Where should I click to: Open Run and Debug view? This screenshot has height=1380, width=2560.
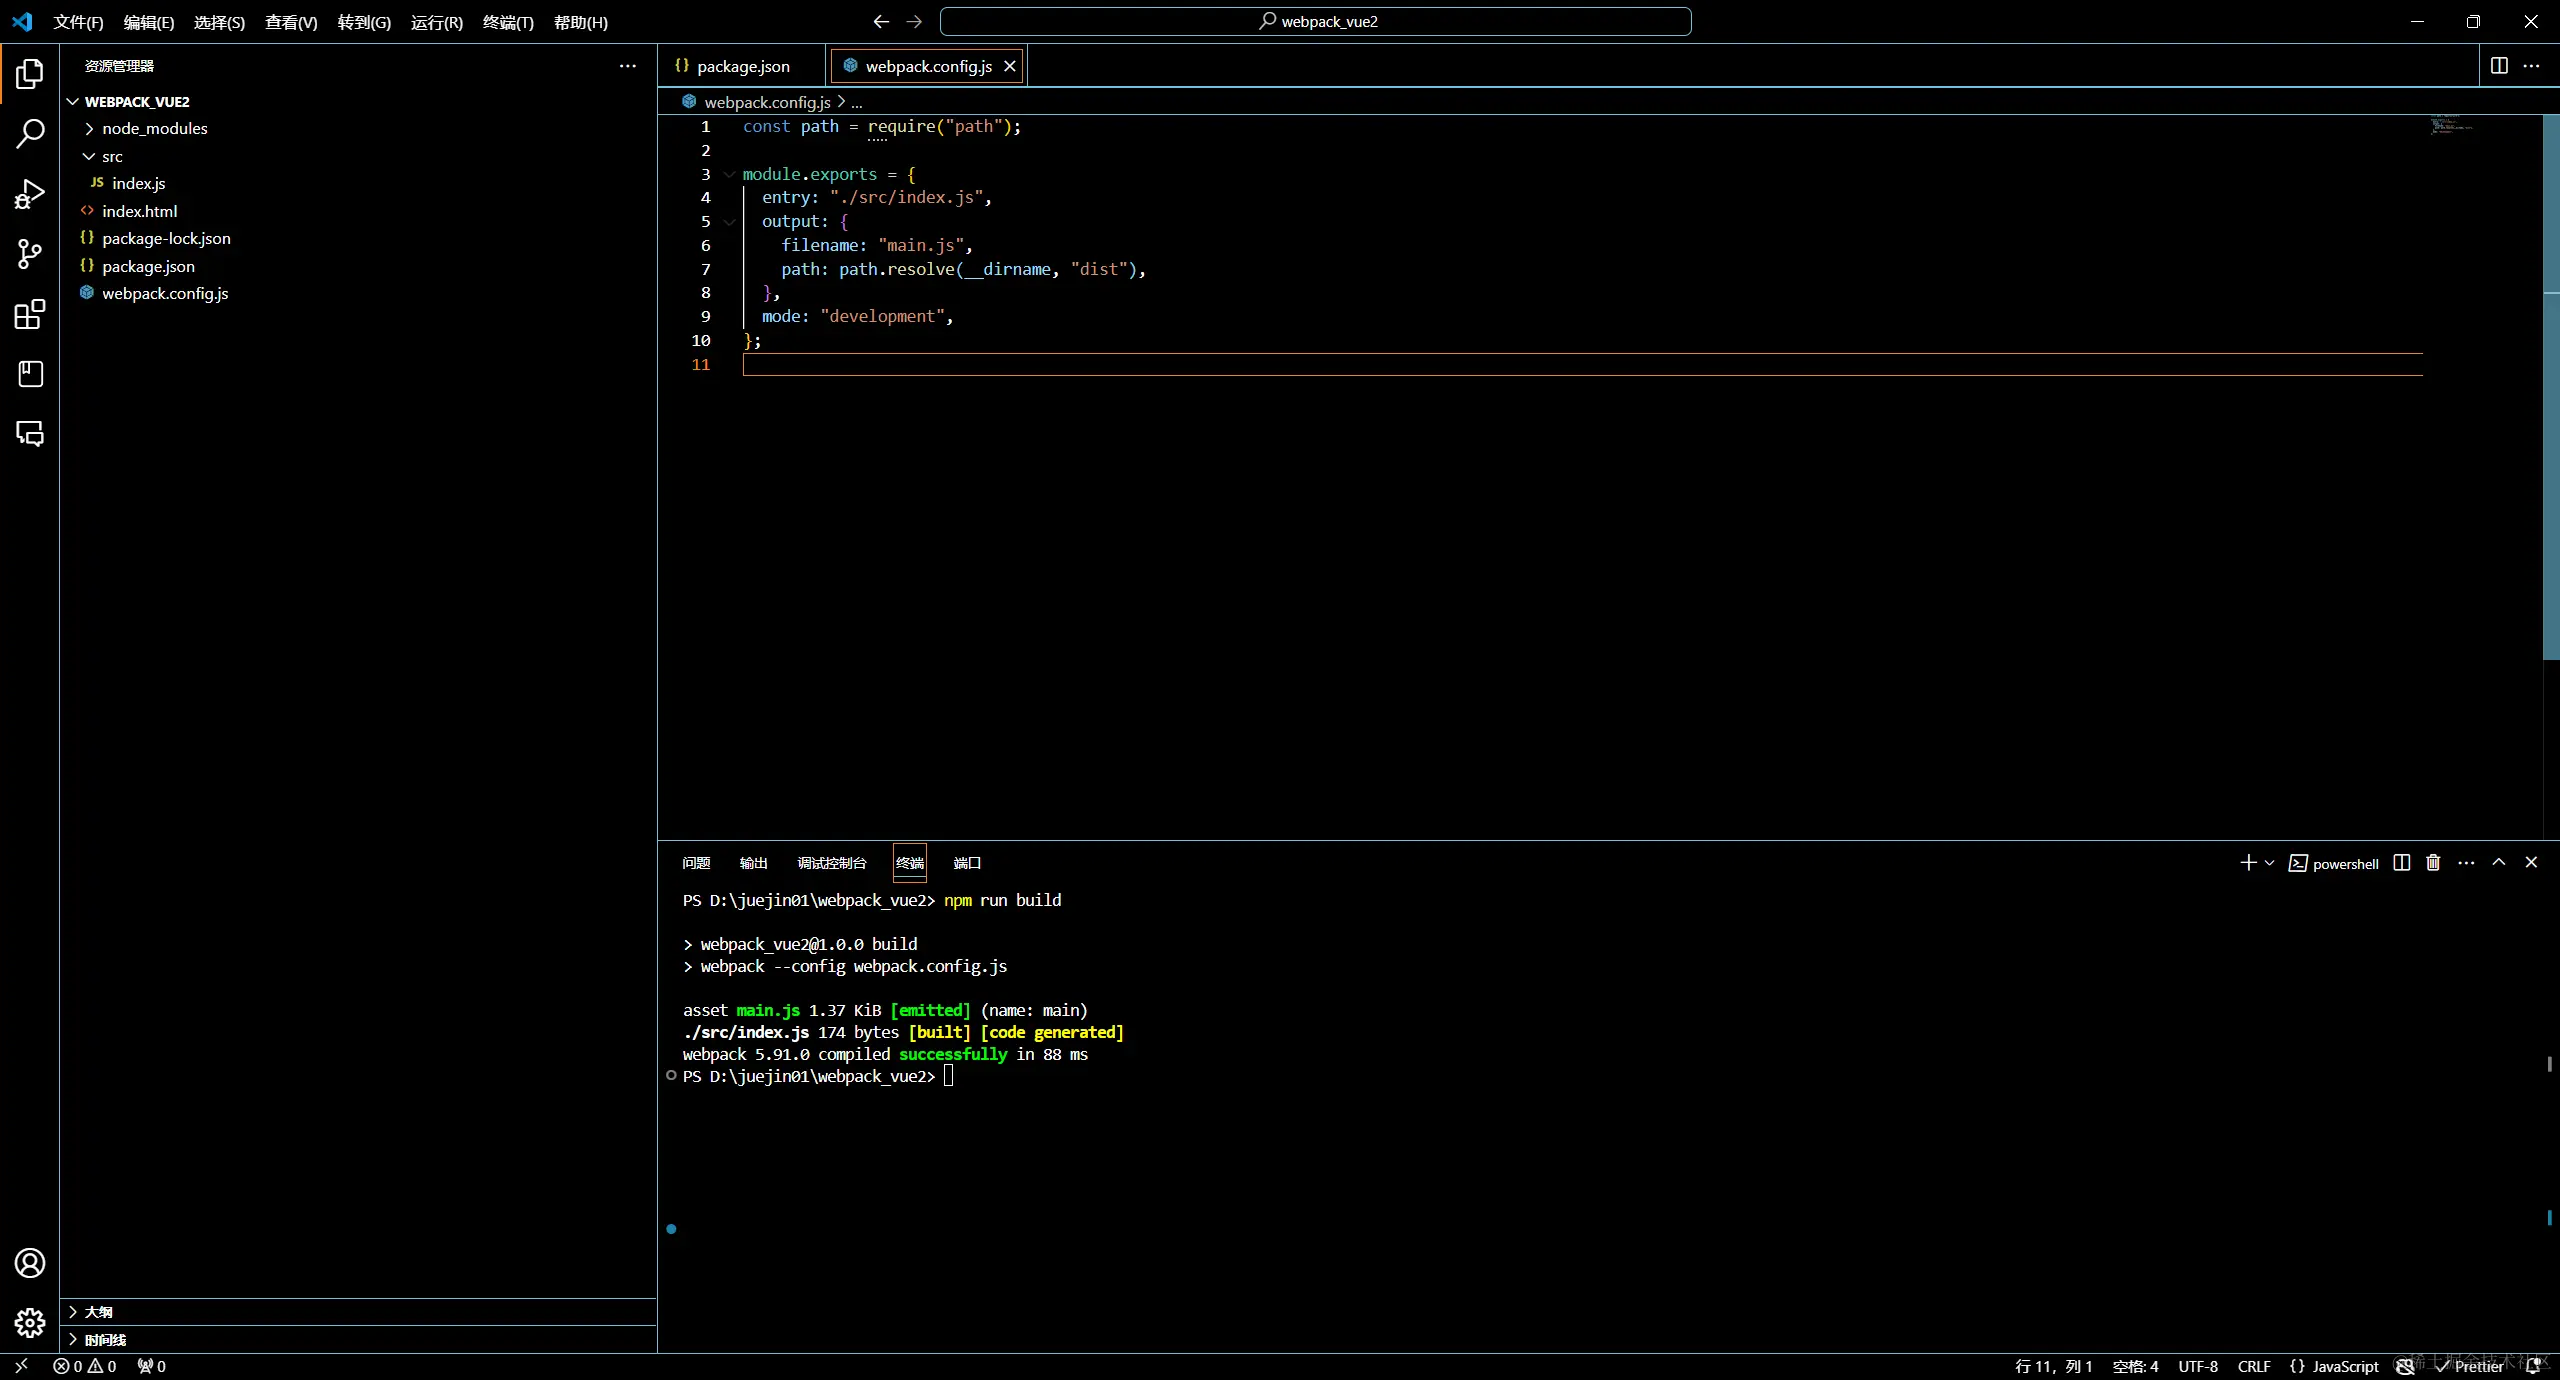point(30,194)
